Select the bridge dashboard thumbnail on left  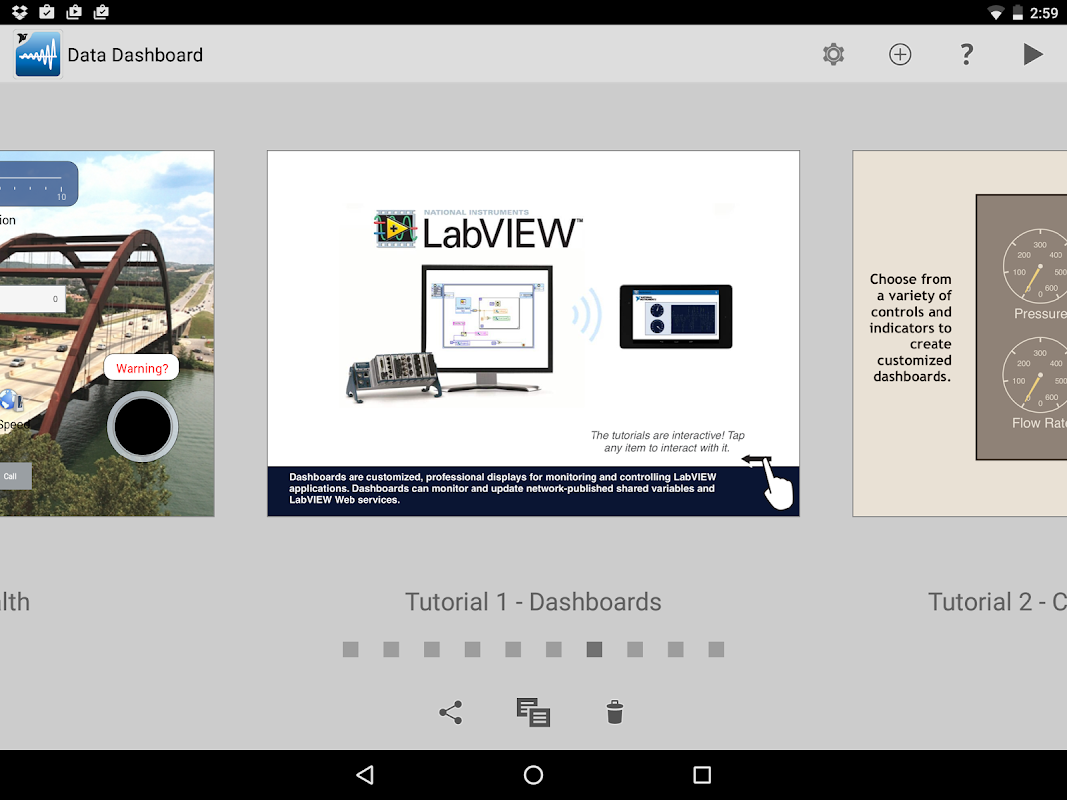(x=107, y=333)
